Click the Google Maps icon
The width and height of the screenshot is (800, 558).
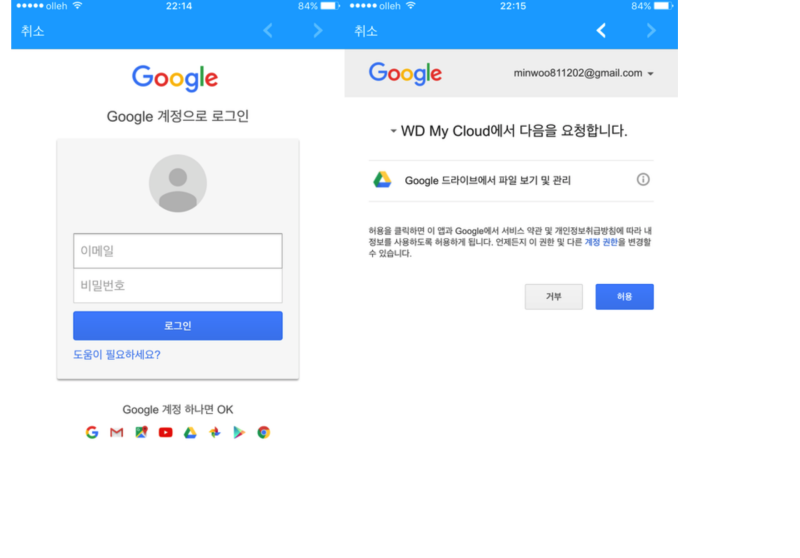tap(141, 433)
